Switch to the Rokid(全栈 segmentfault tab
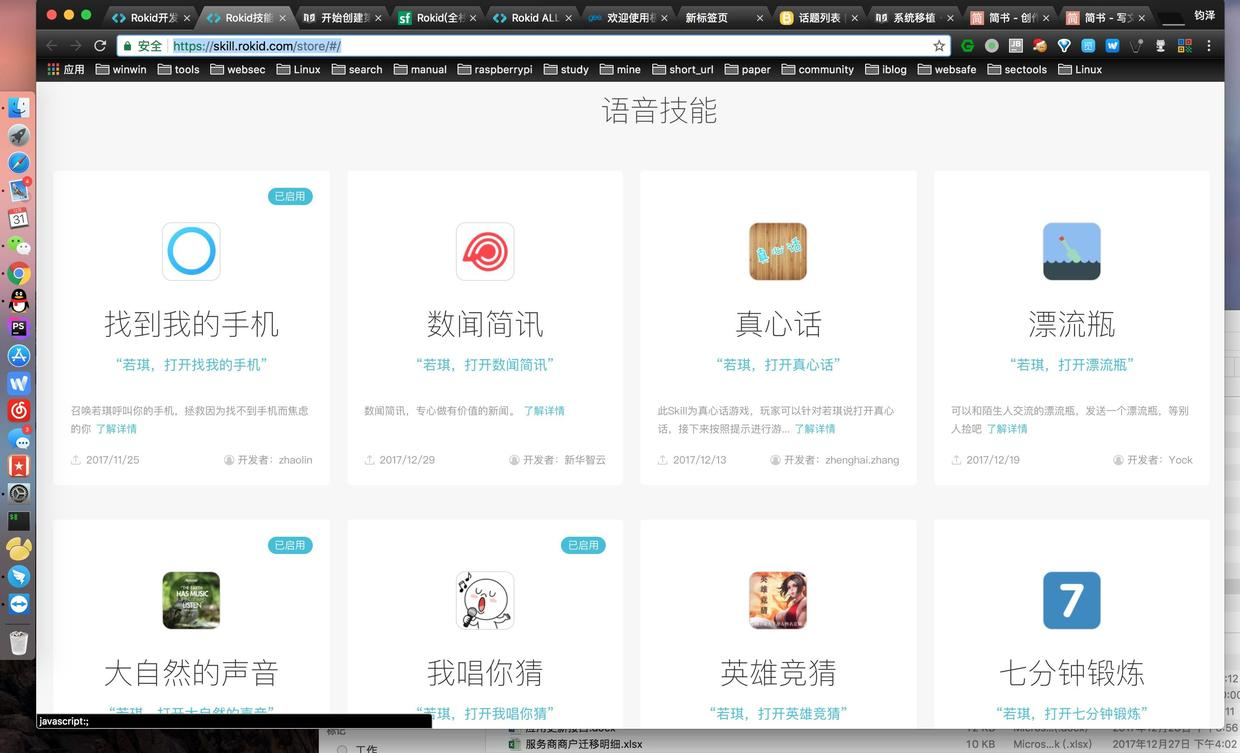 click(x=438, y=17)
